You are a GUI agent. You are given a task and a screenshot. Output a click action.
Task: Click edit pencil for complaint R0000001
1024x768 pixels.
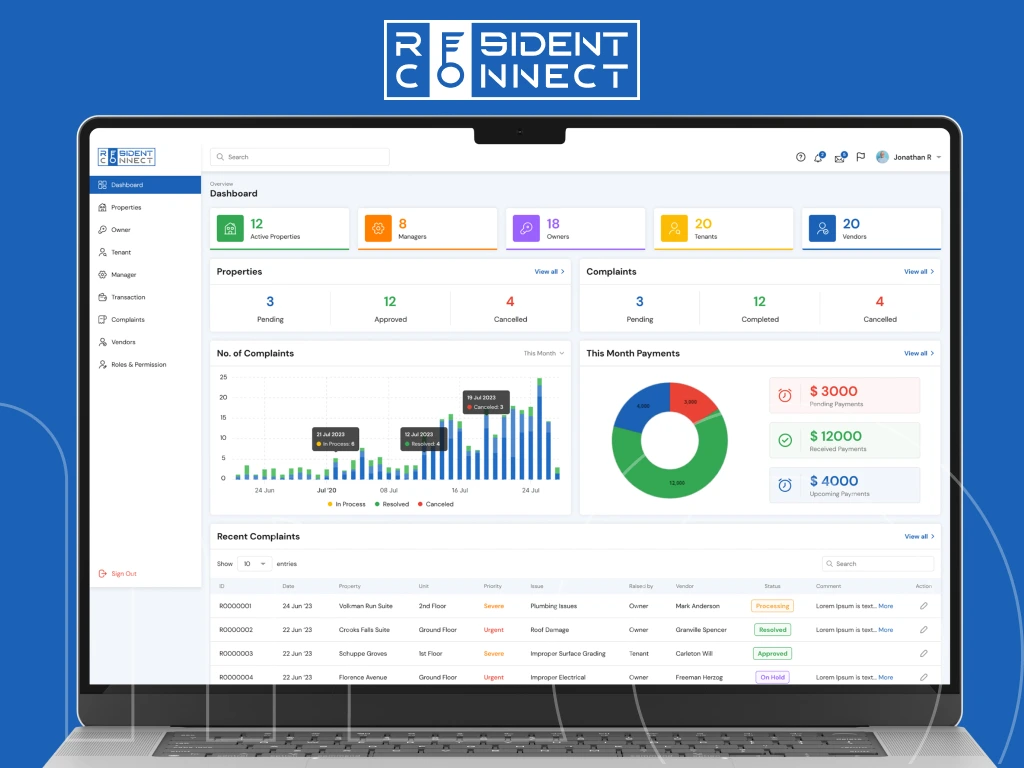(923, 606)
